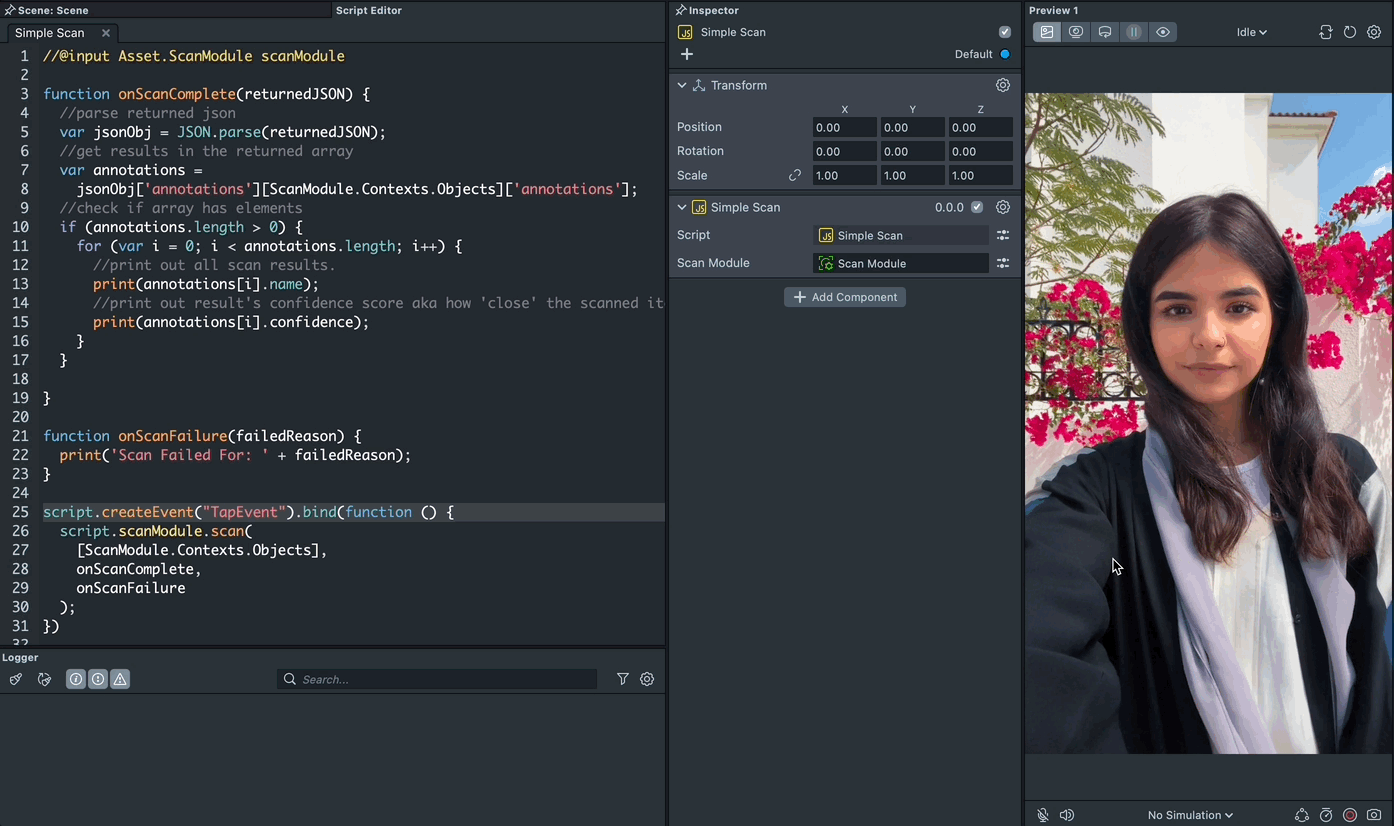The height and width of the screenshot is (826, 1394).
Task: Select the Script Editor panel tab
Action: 368,10
